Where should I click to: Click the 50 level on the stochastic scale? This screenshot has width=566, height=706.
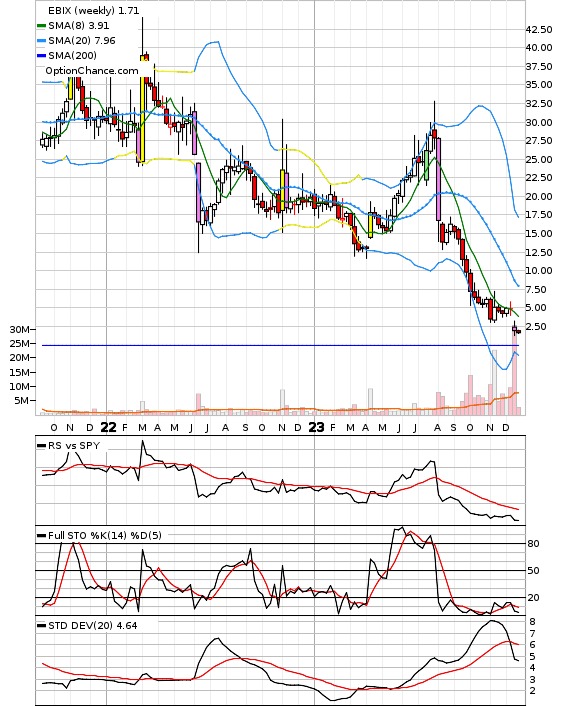533,570
